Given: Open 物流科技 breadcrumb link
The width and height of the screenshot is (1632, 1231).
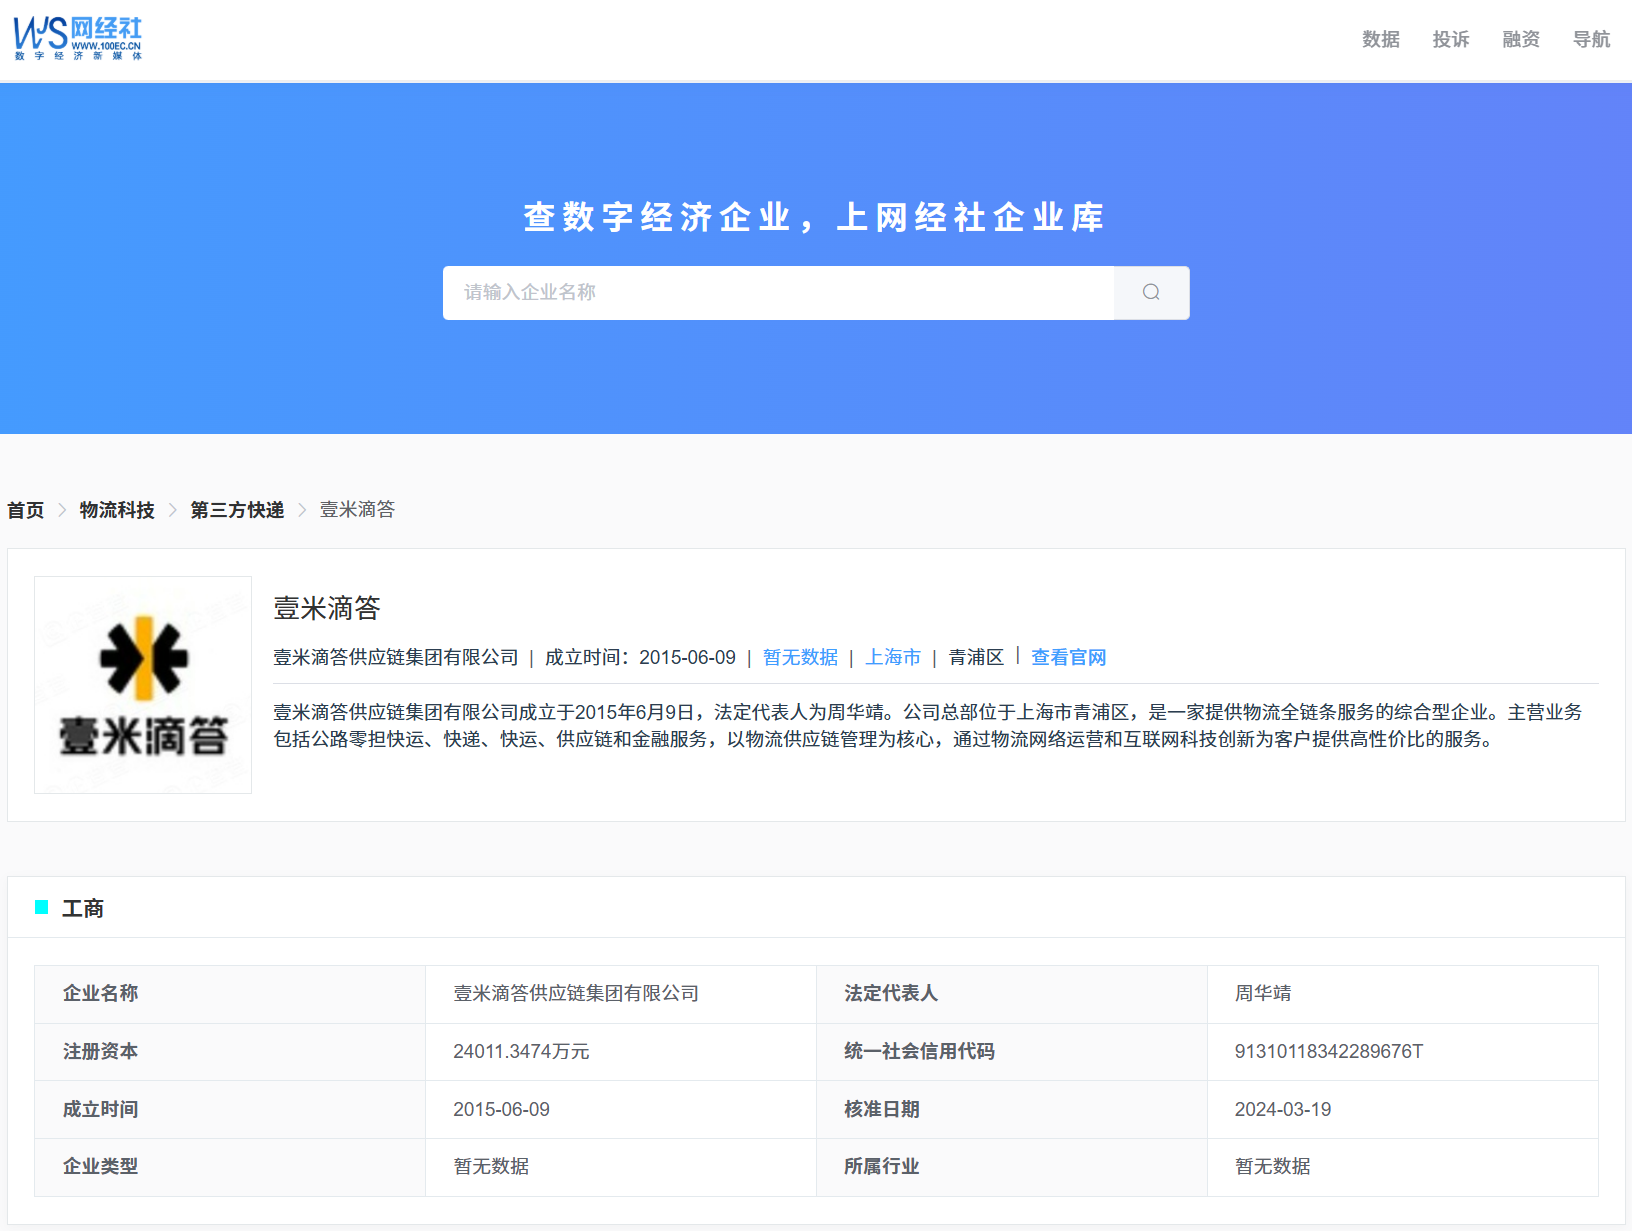Looking at the screenshot, I should point(117,510).
